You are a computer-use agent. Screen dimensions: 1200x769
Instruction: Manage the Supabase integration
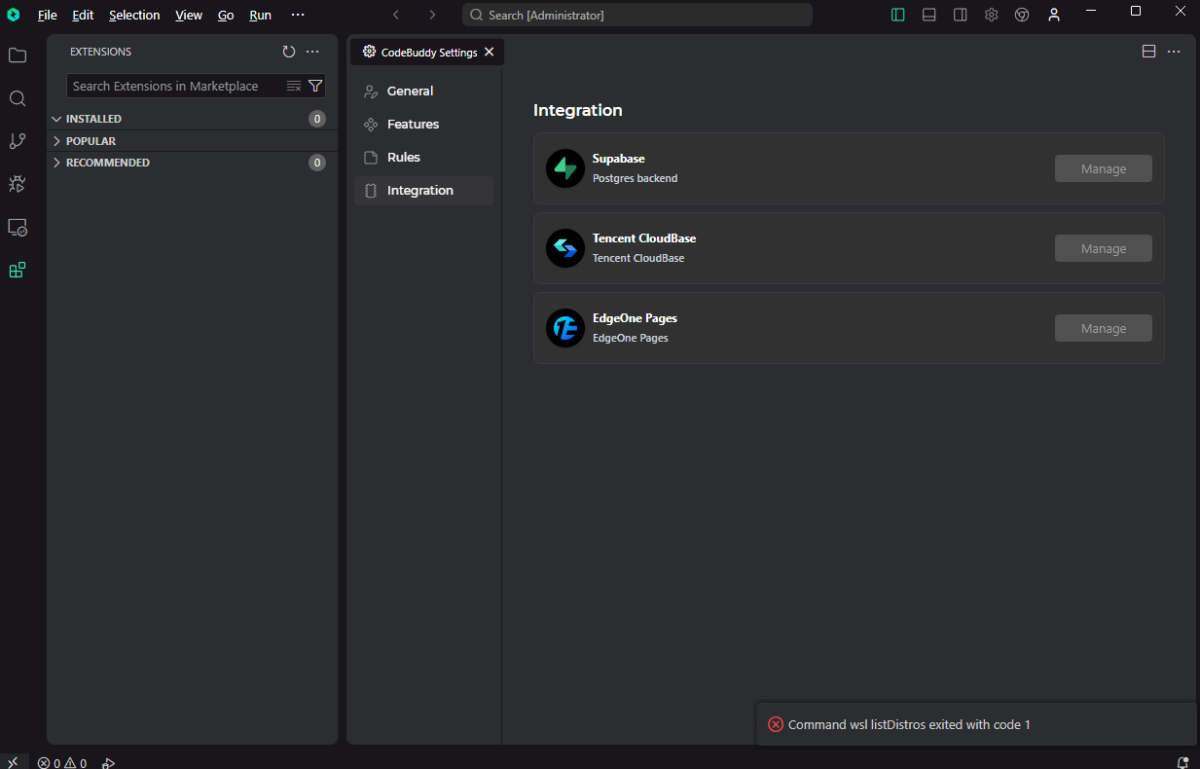pos(1103,169)
